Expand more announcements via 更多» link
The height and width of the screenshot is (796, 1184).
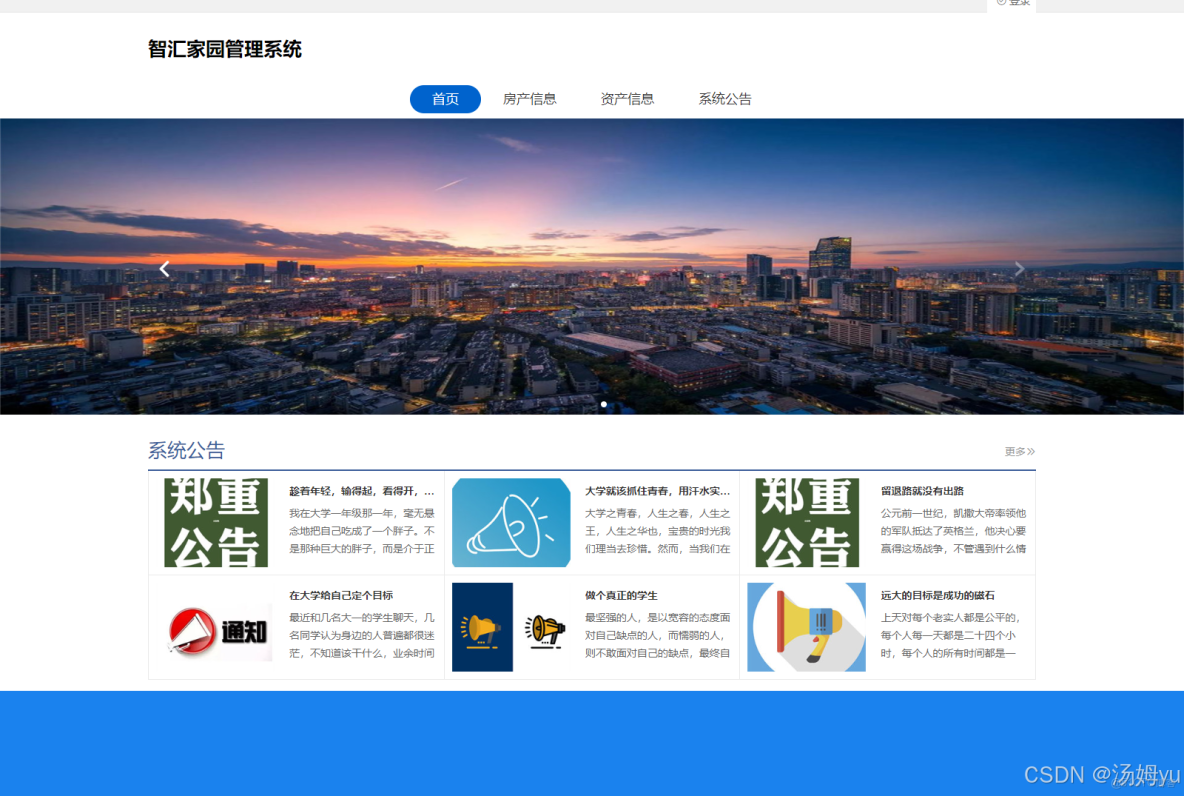click(x=1019, y=451)
